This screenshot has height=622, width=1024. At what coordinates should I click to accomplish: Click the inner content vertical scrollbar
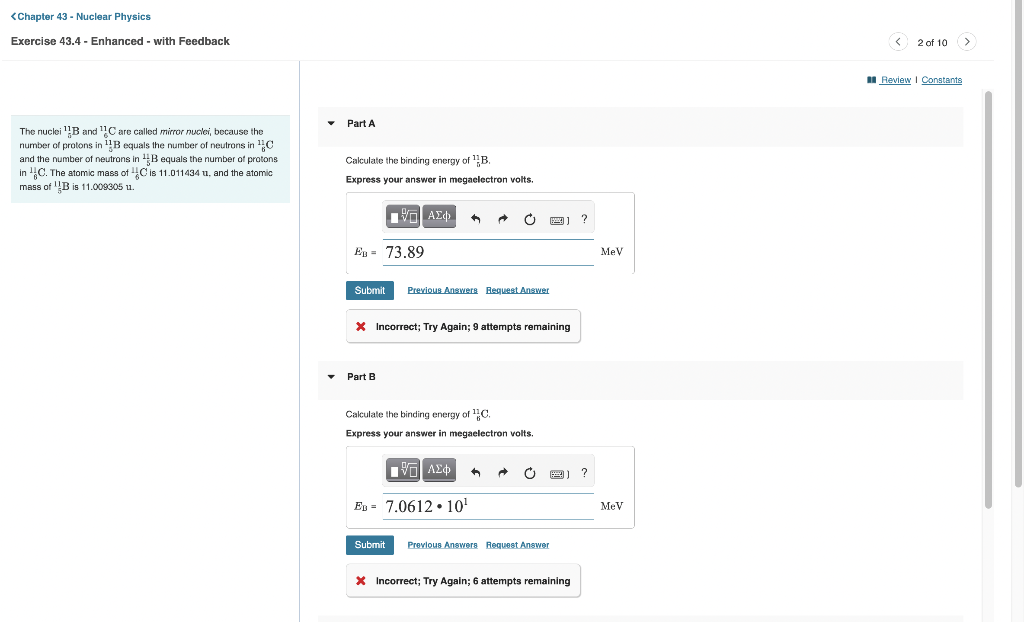988,300
